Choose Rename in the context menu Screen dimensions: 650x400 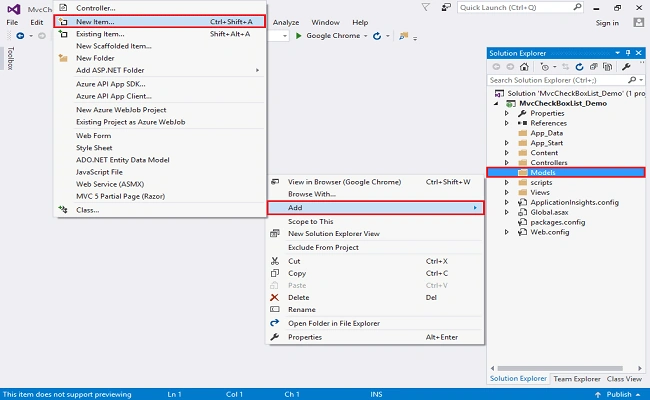point(375,310)
